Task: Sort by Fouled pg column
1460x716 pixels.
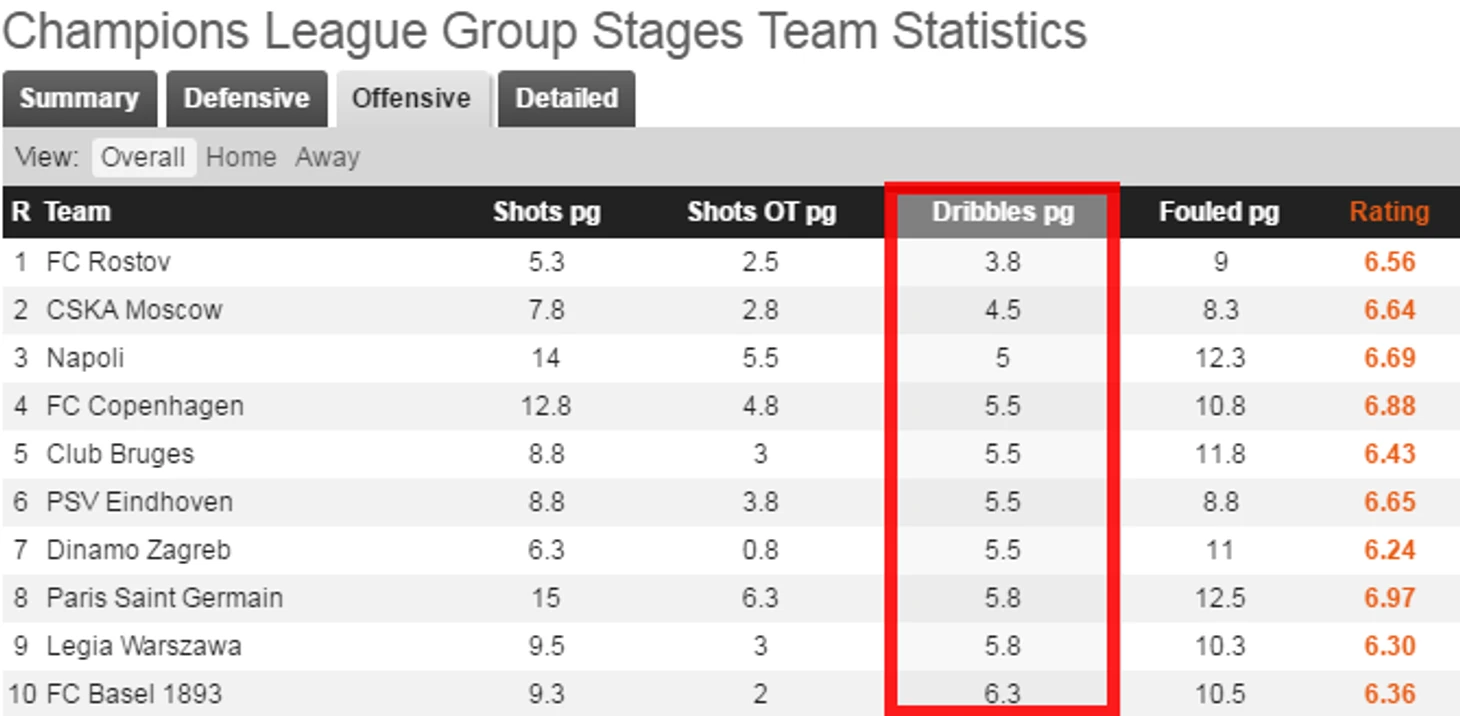Action: pos(1219,212)
